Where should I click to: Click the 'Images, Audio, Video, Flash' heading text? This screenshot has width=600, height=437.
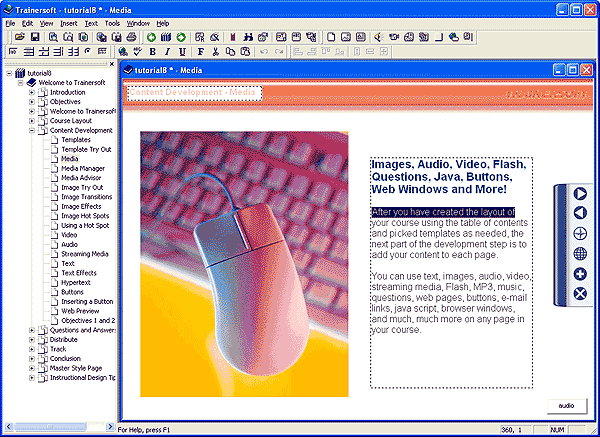pos(449,165)
